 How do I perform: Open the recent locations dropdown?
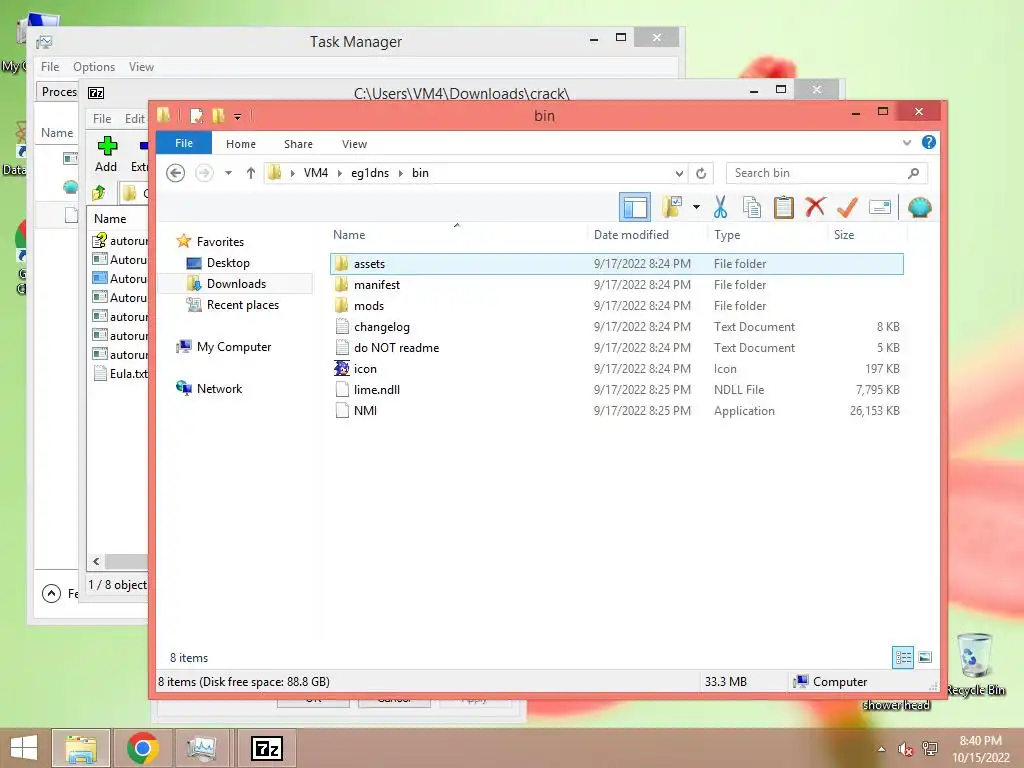pyautogui.click(x=229, y=173)
